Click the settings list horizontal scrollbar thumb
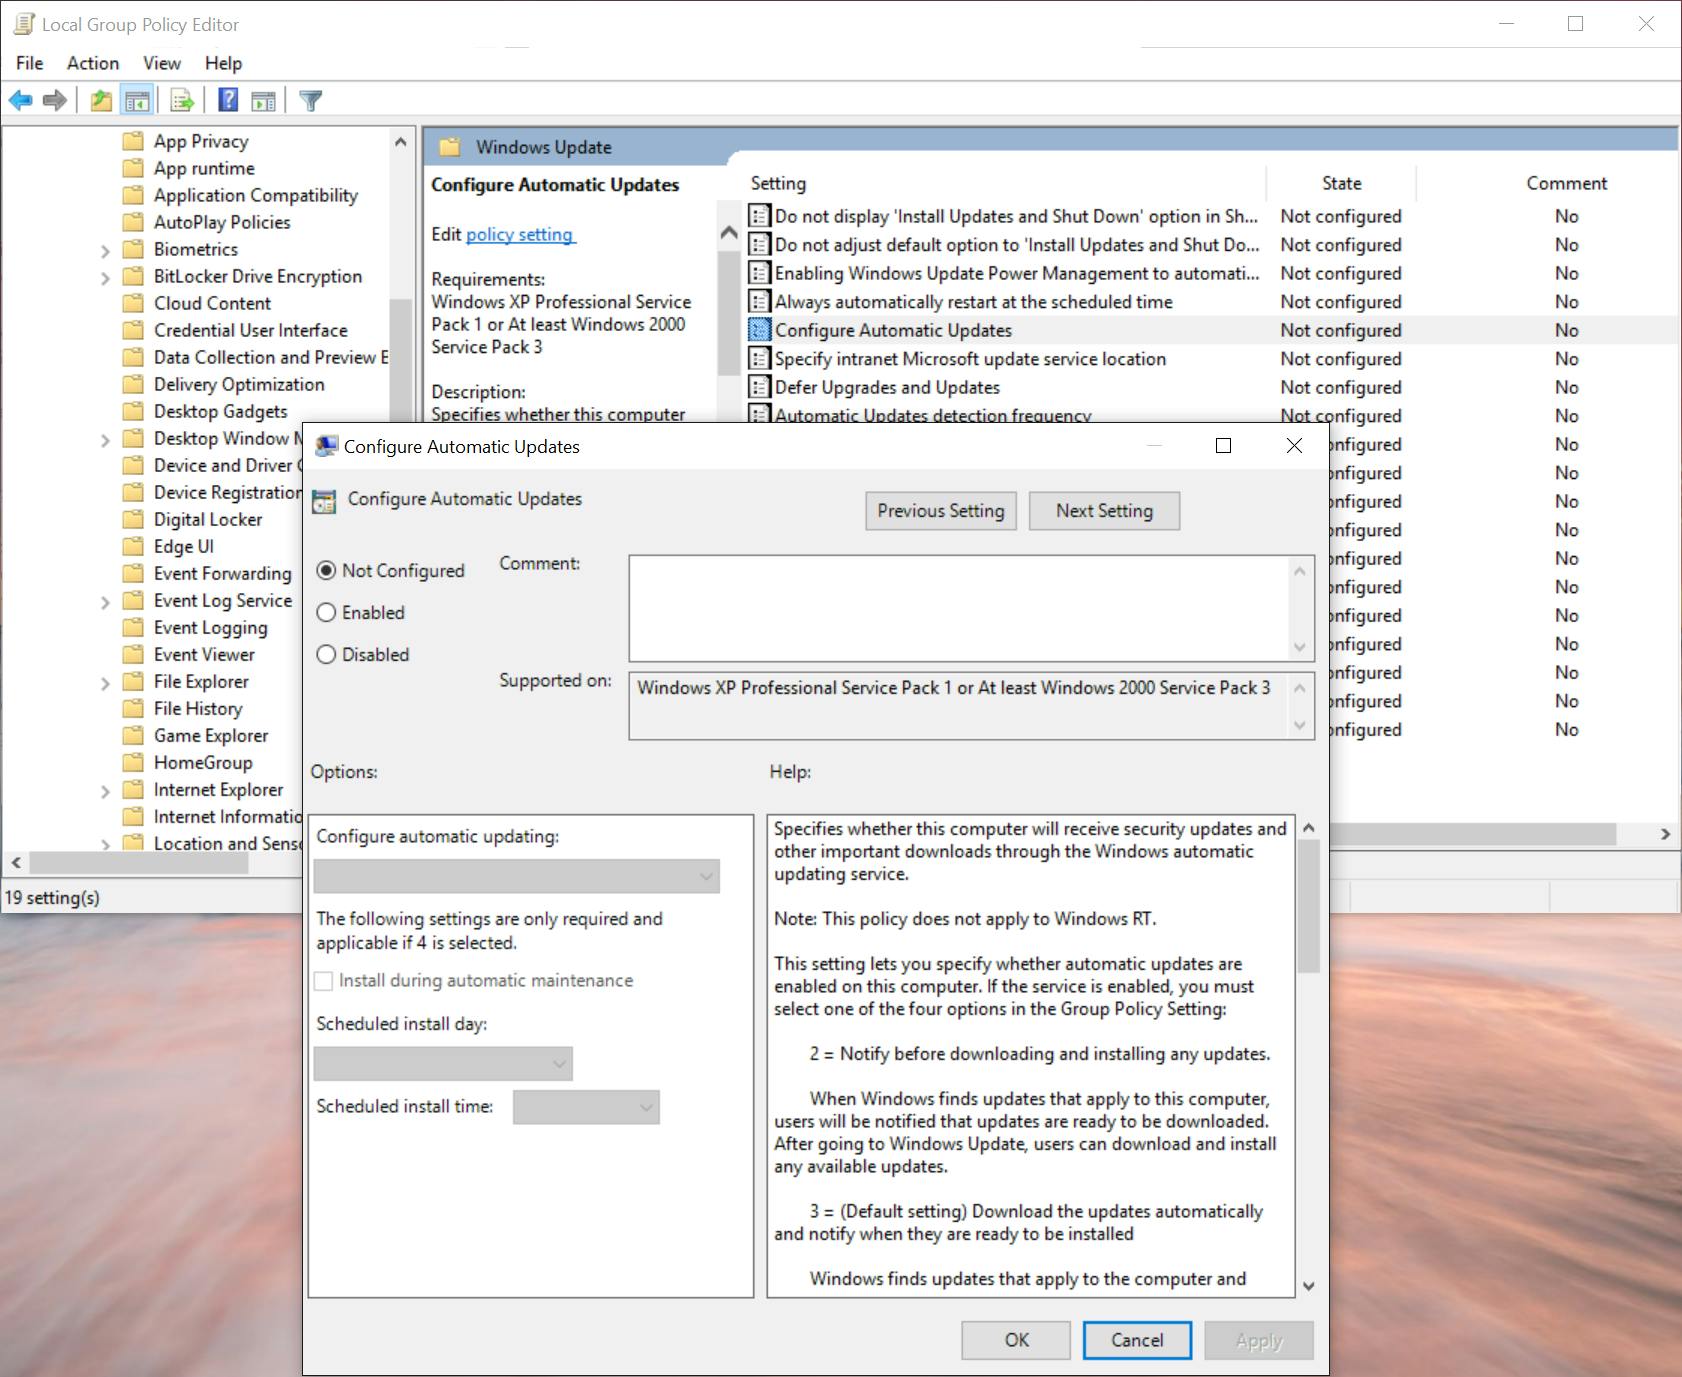1682x1377 pixels. pyautogui.click(x=1470, y=834)
